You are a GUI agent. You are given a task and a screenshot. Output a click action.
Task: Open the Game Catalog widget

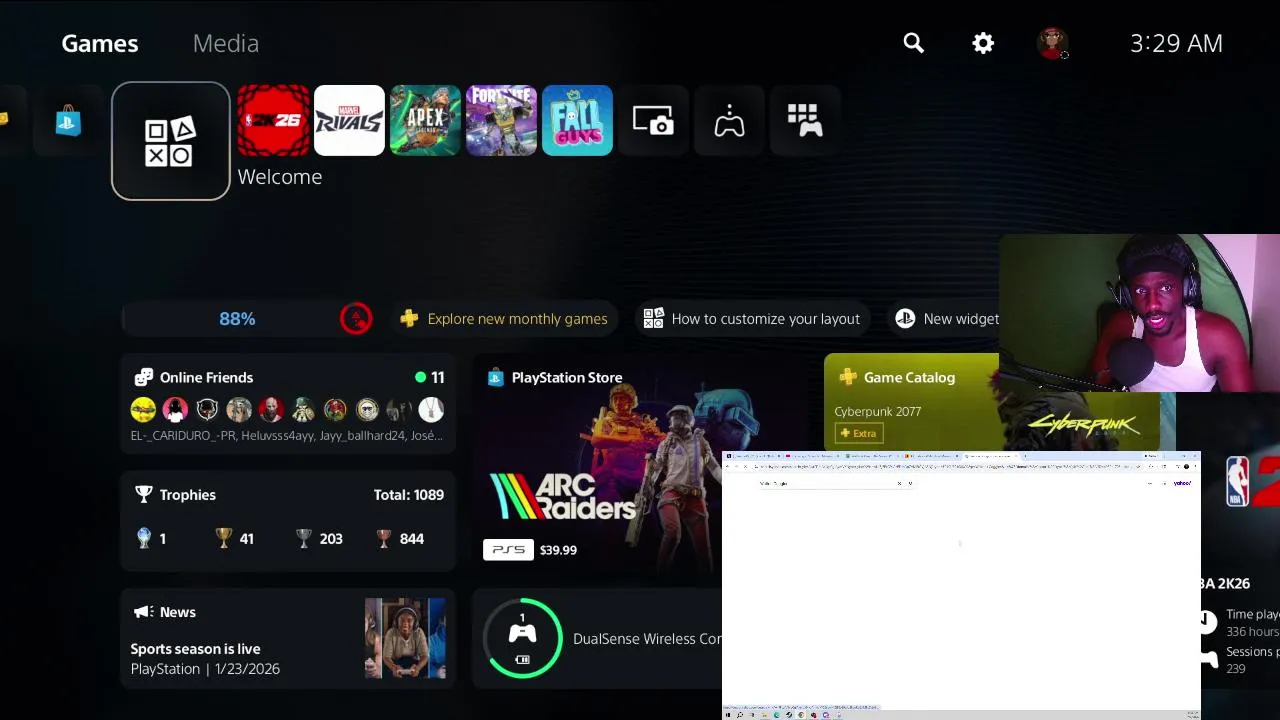click(911, 403)
